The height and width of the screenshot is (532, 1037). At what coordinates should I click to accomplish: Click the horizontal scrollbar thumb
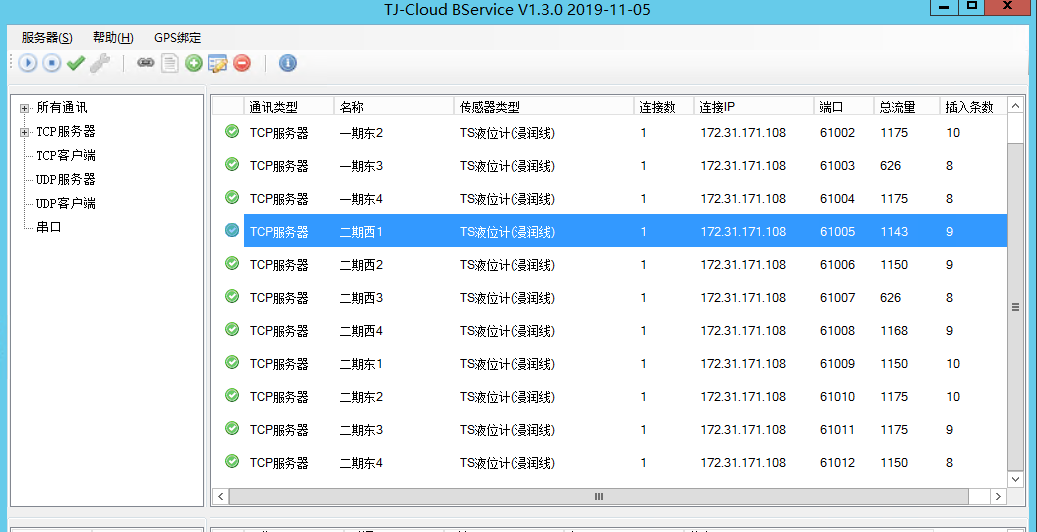tap(598, 496)
